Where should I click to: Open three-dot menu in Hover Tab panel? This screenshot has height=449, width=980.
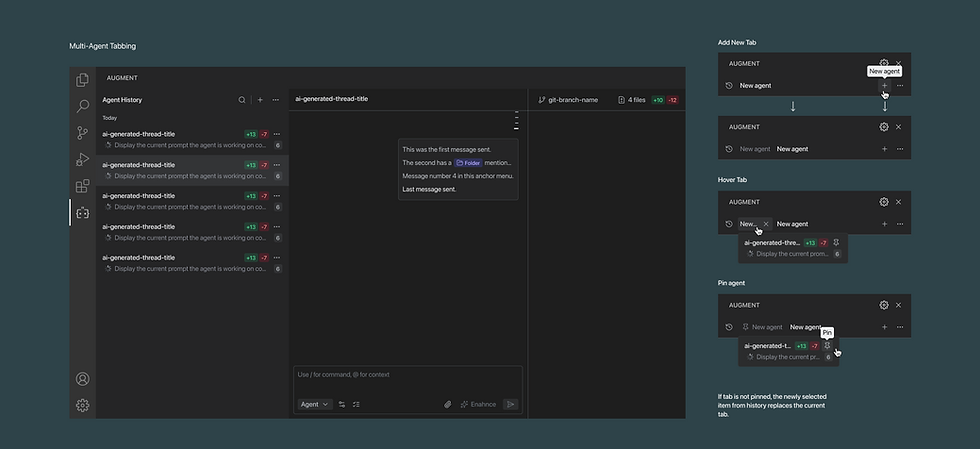tap(900, 224)
